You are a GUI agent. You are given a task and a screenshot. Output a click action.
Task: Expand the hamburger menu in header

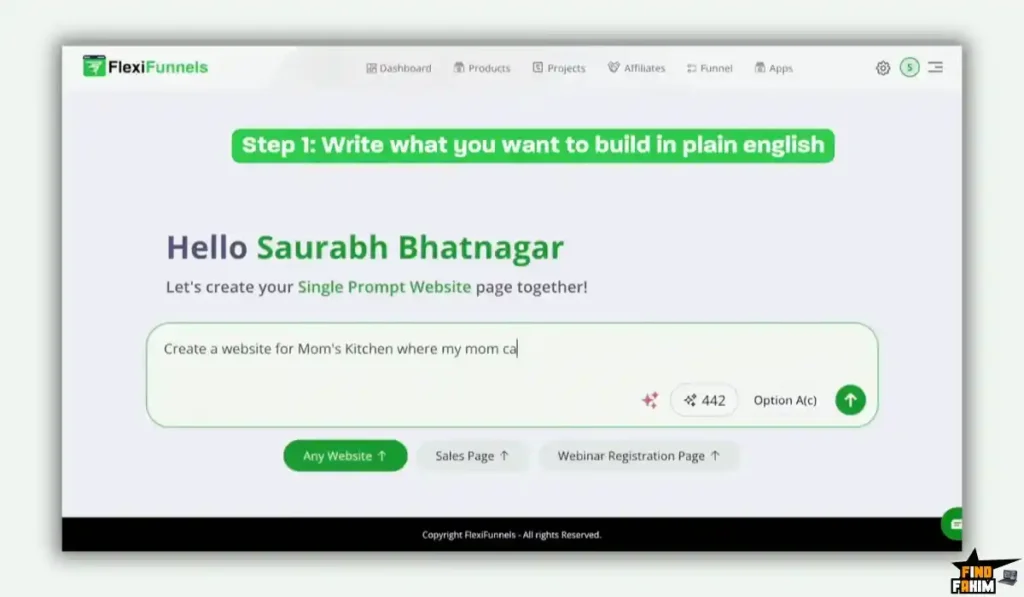(935, 68)
